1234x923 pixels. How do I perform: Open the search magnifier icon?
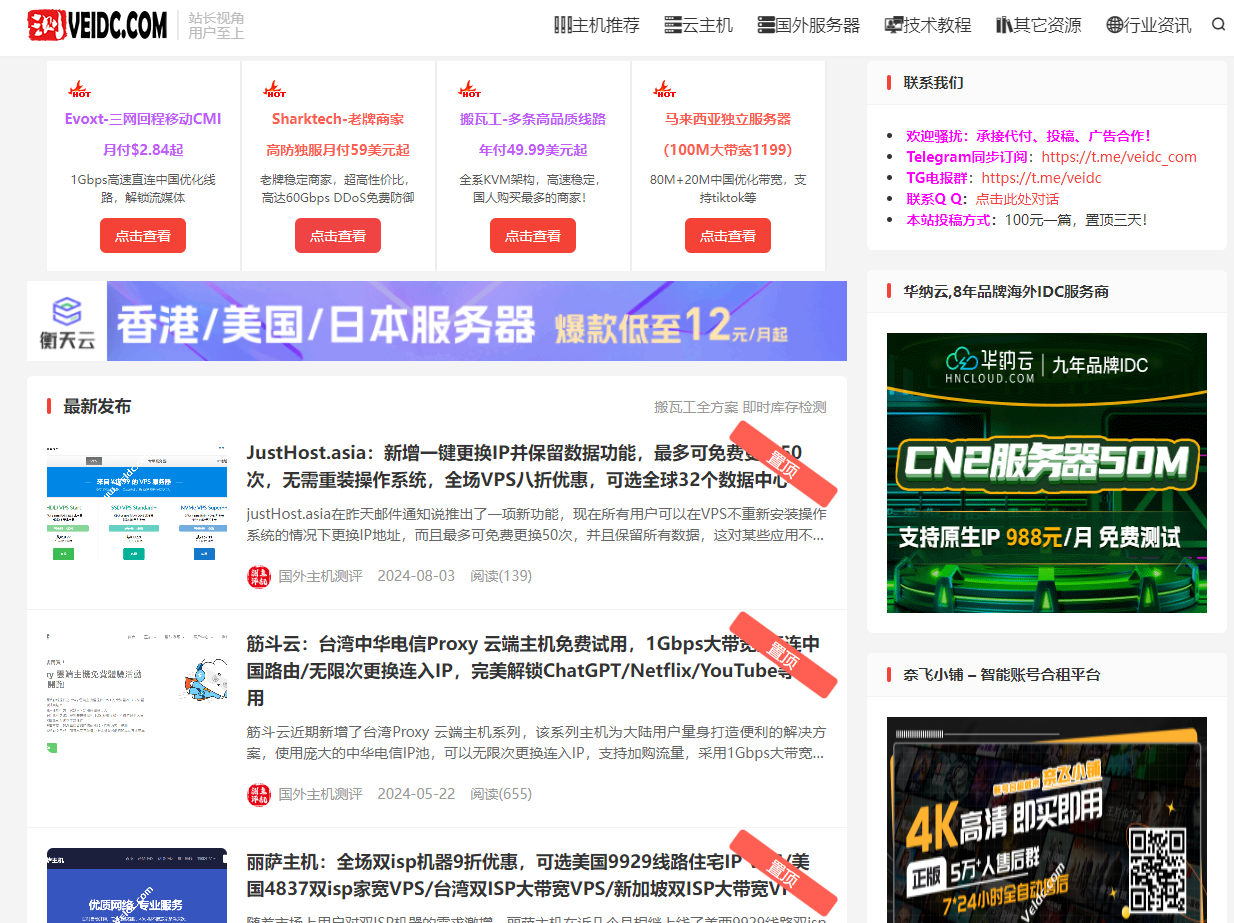1218,25
